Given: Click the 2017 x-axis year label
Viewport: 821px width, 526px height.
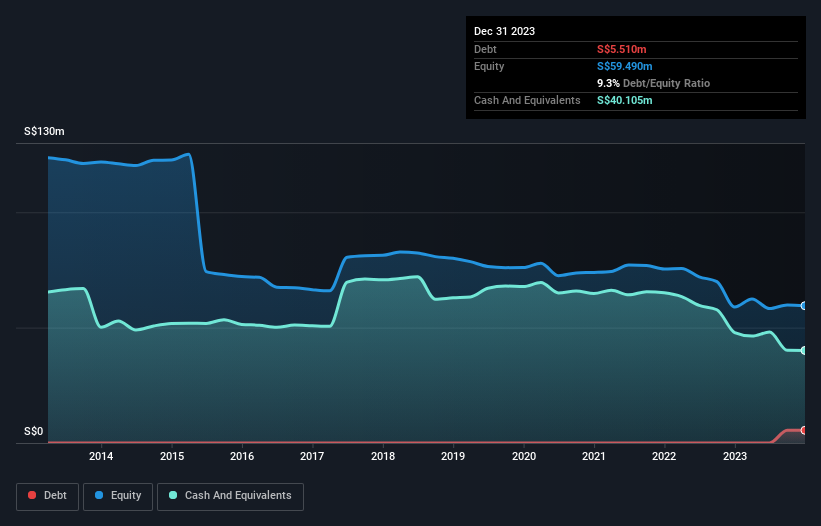Looking at the screenshot, I should coord(312,457).
